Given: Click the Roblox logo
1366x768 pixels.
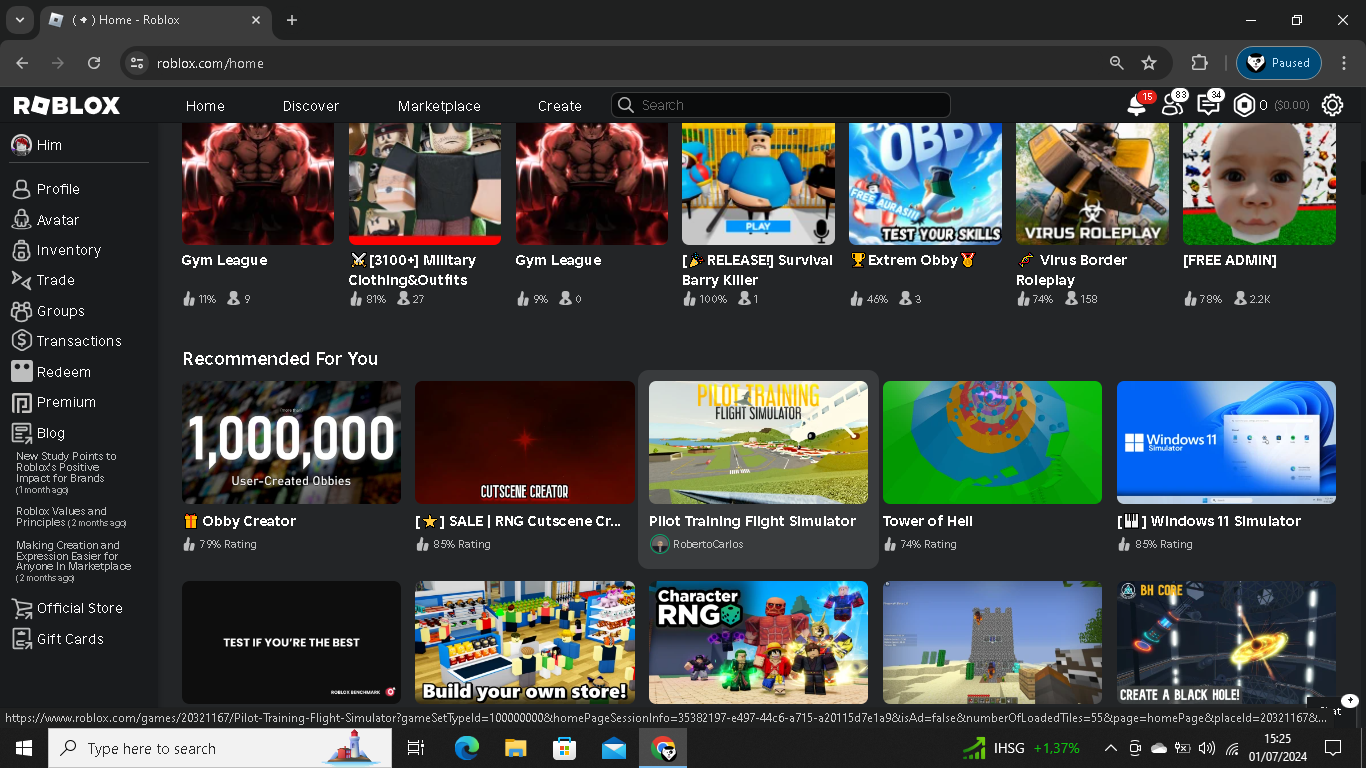Looking at the screenshot, I should (x=66, y=105).
